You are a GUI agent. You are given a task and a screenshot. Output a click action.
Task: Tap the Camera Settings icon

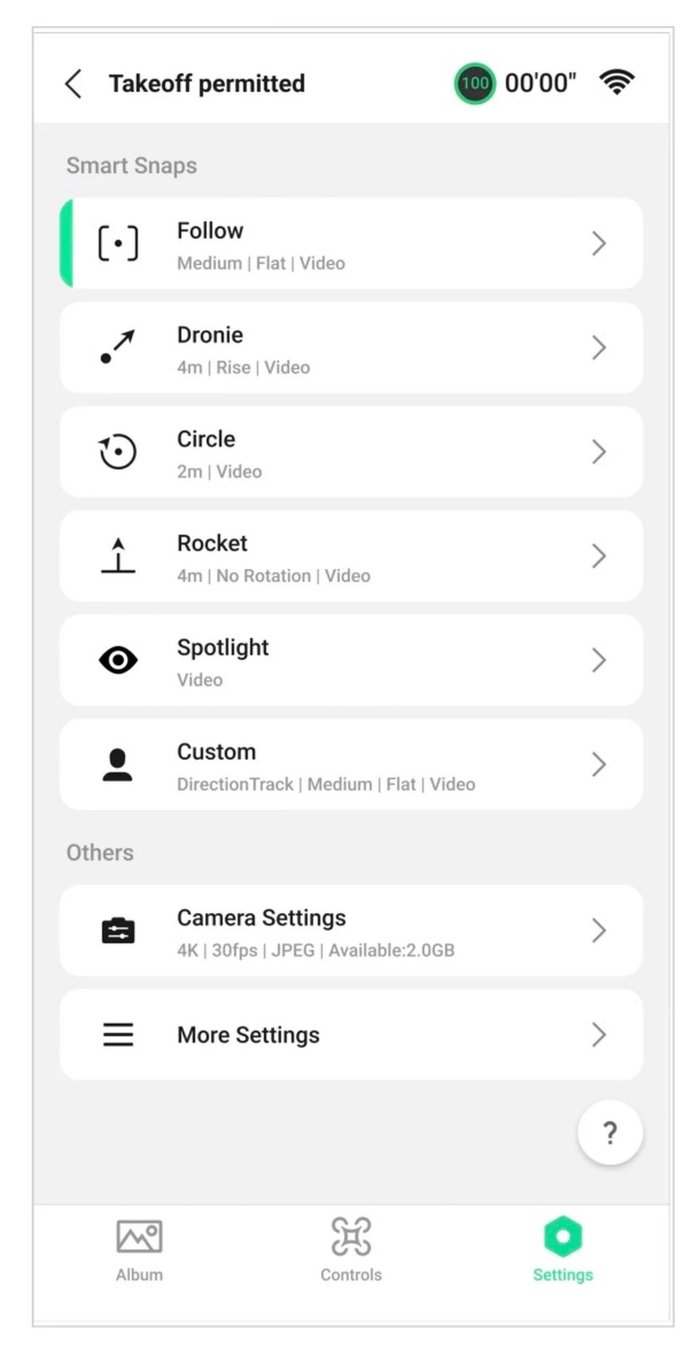click(118, 931)
